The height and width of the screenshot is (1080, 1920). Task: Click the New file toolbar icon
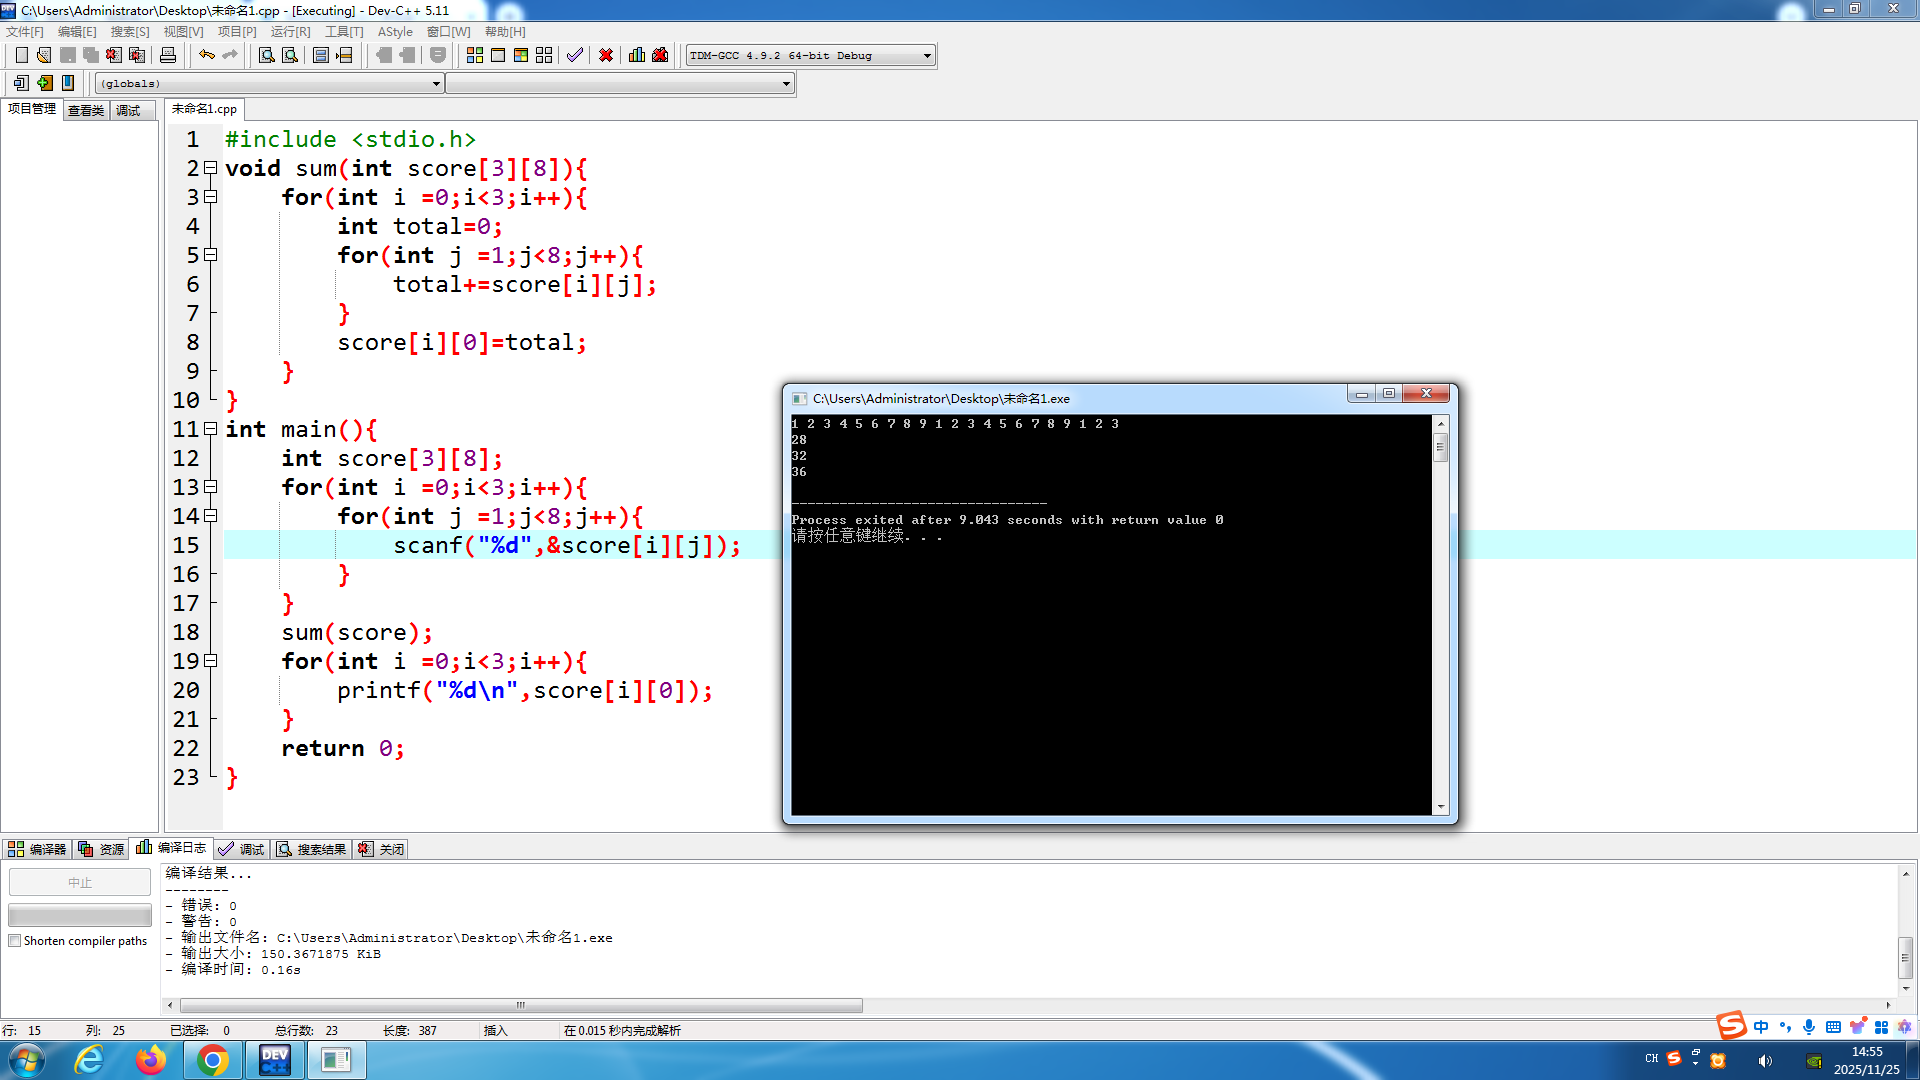[21, 55]
